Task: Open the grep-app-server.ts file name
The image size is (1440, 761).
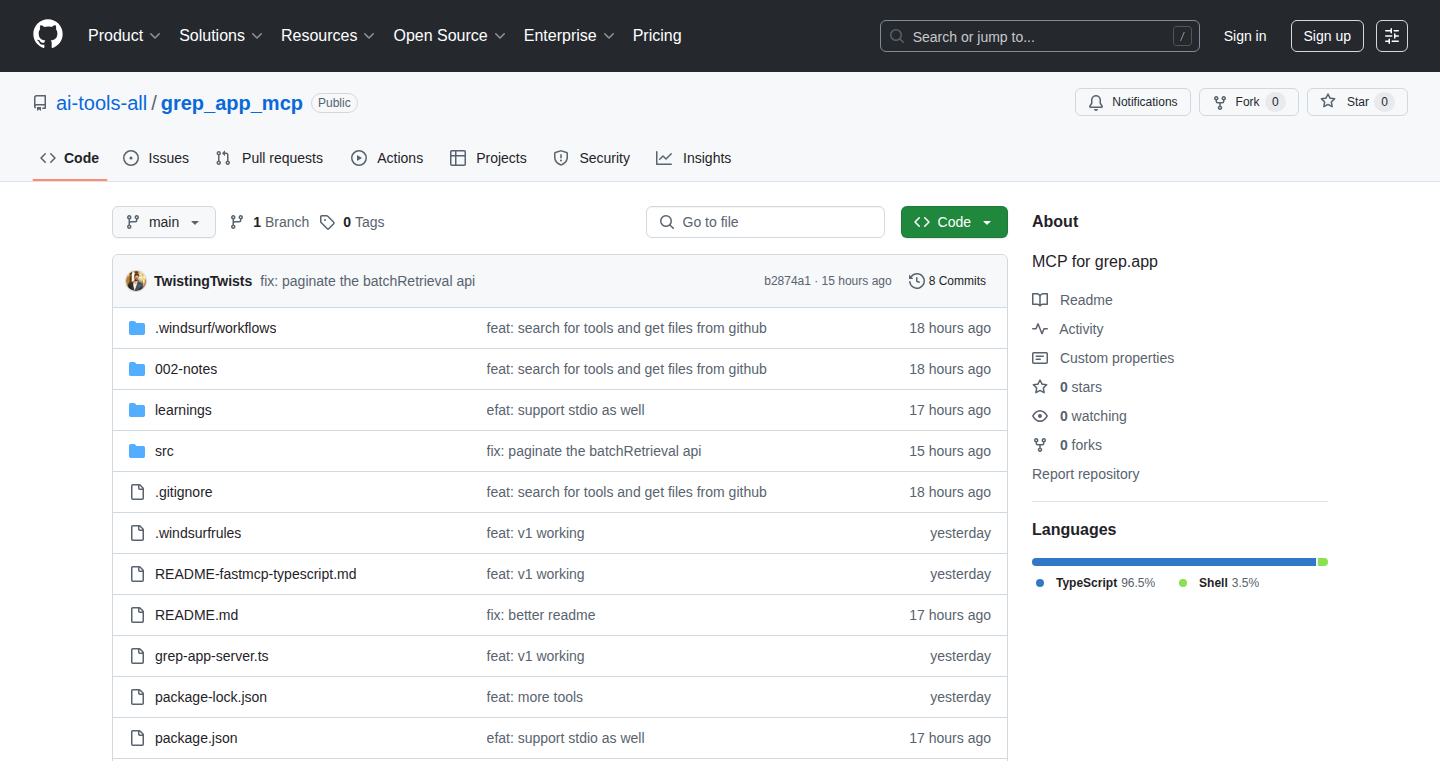Action: coord(212,656)
